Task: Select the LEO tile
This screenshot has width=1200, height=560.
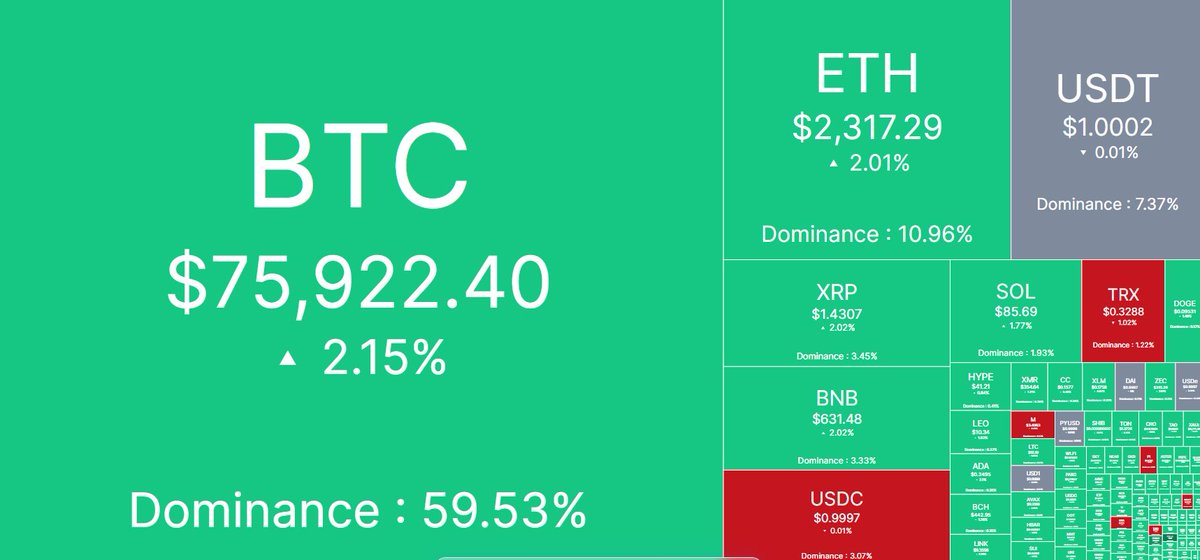Action: [x=980, y=431]
